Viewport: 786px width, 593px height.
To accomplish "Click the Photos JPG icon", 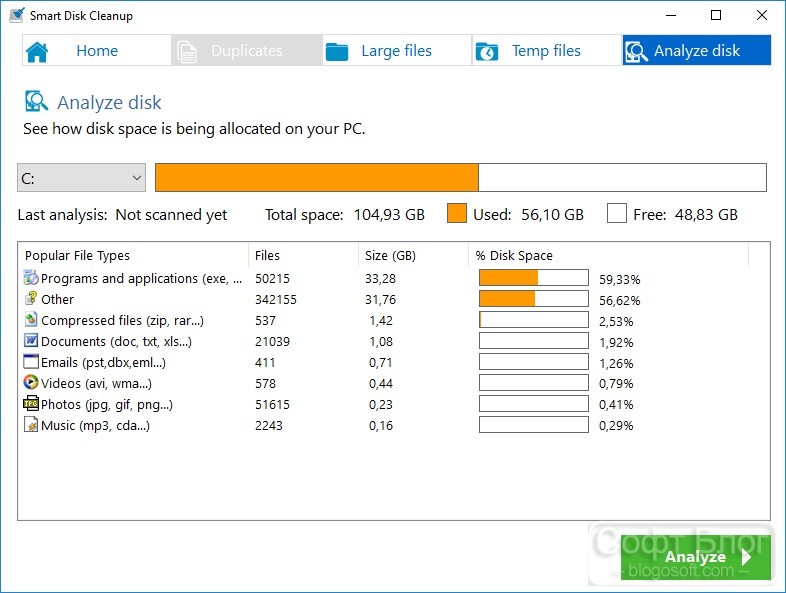I will pos(31,404).
